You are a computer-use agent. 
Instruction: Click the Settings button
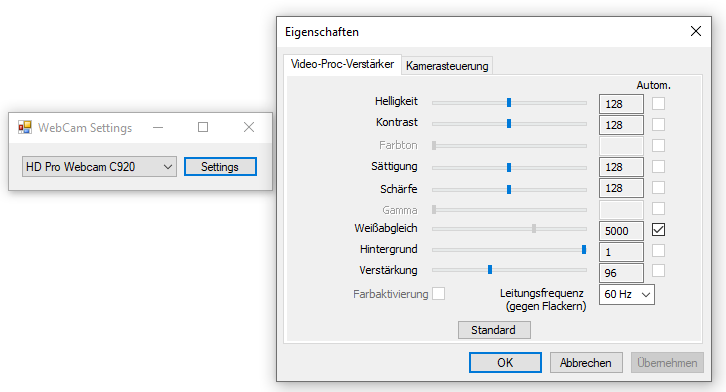pos(220,167)
